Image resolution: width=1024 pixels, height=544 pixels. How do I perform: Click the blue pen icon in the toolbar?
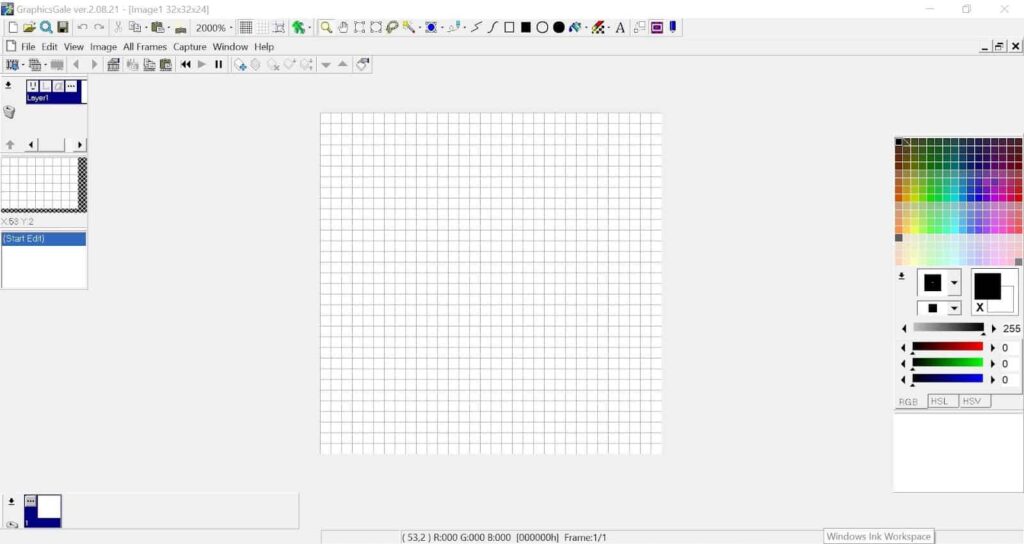coord(673,27)
